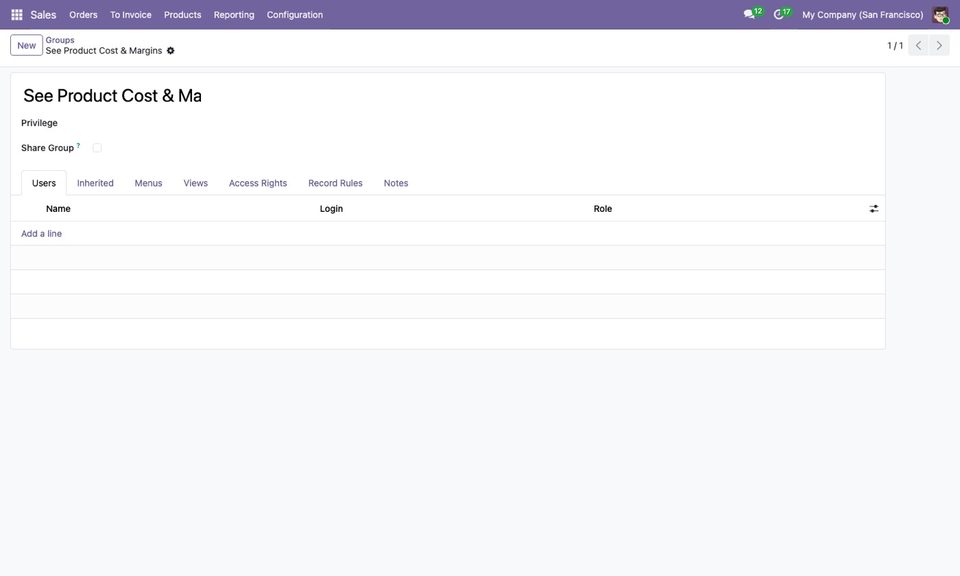Sort by the Login column header

pos(331,209)
